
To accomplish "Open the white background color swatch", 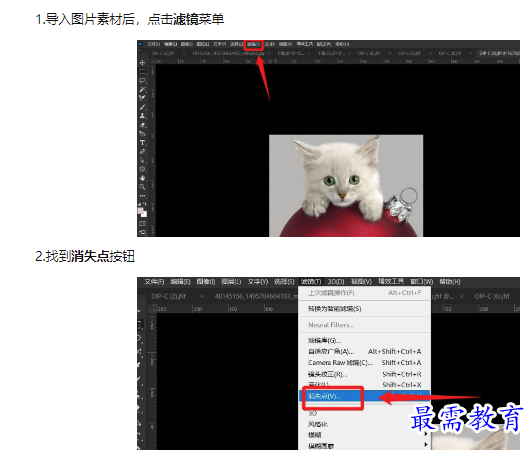I will (x=145, y=214).
